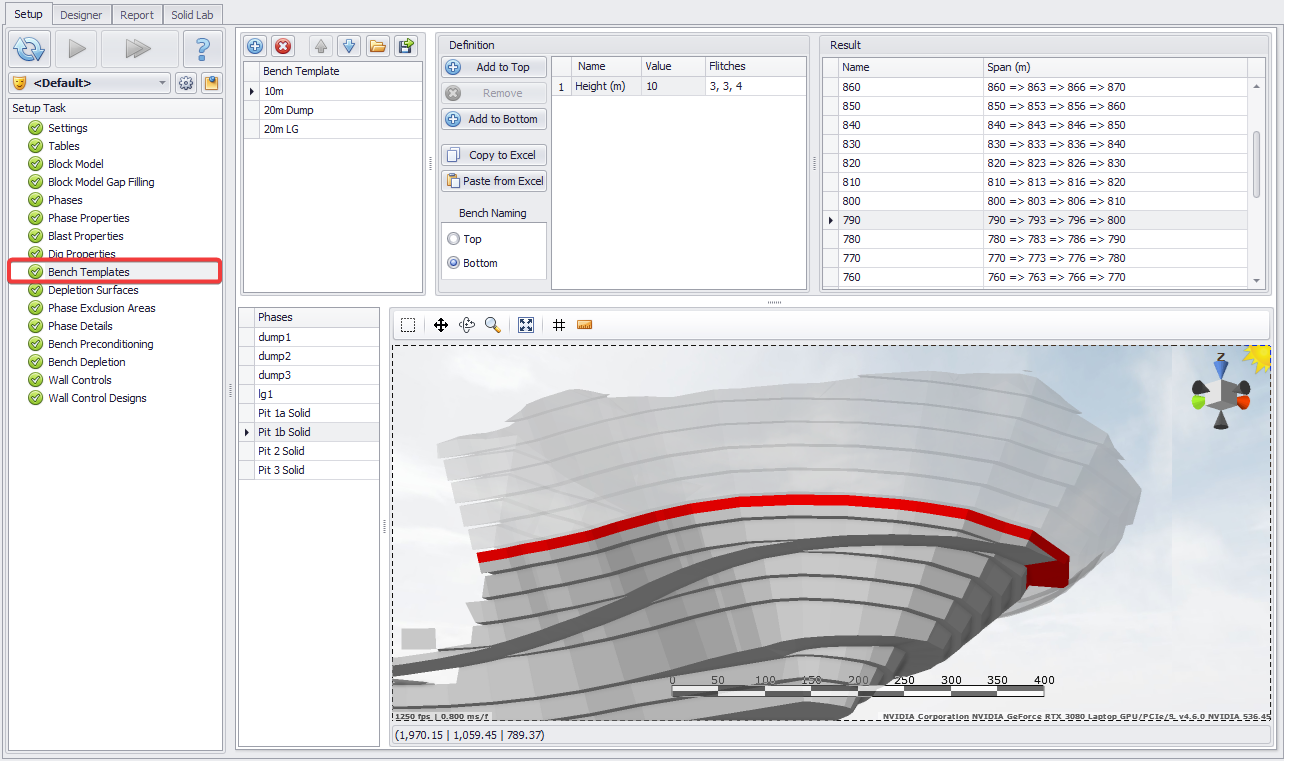
Task: Toggle the grid display icon
Action: 559,325
